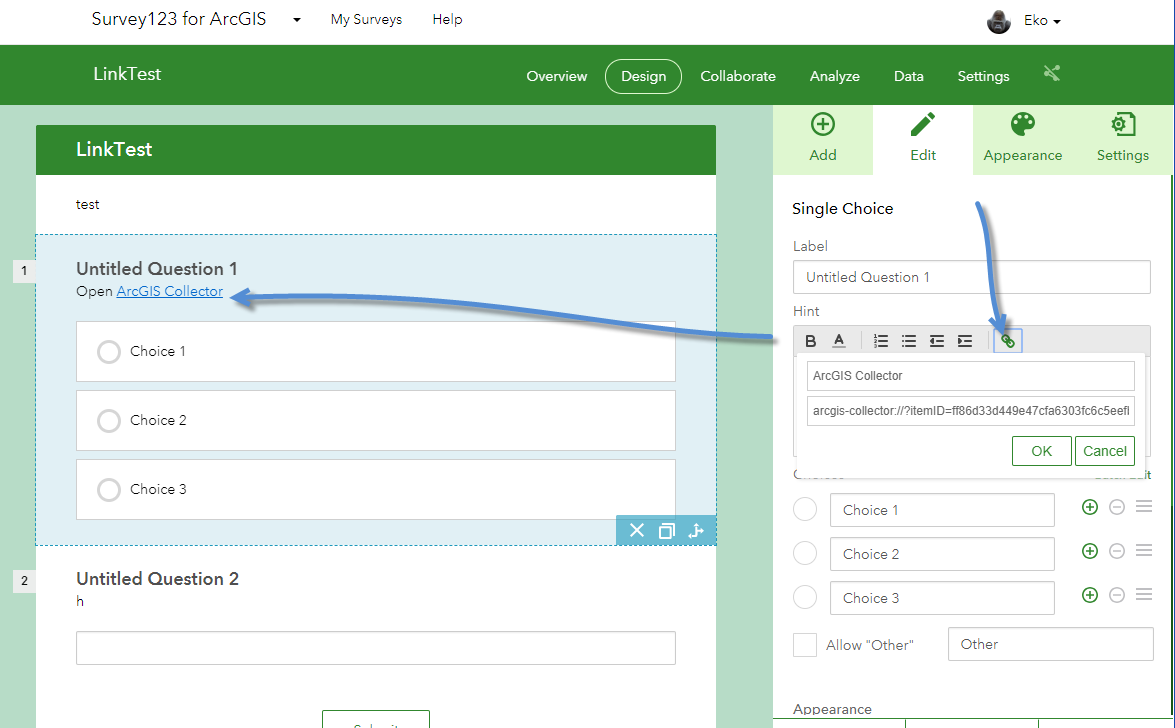The image size is (1175, 728).
Task: Go to the Collaborate tab
Action: pos(737,76)
